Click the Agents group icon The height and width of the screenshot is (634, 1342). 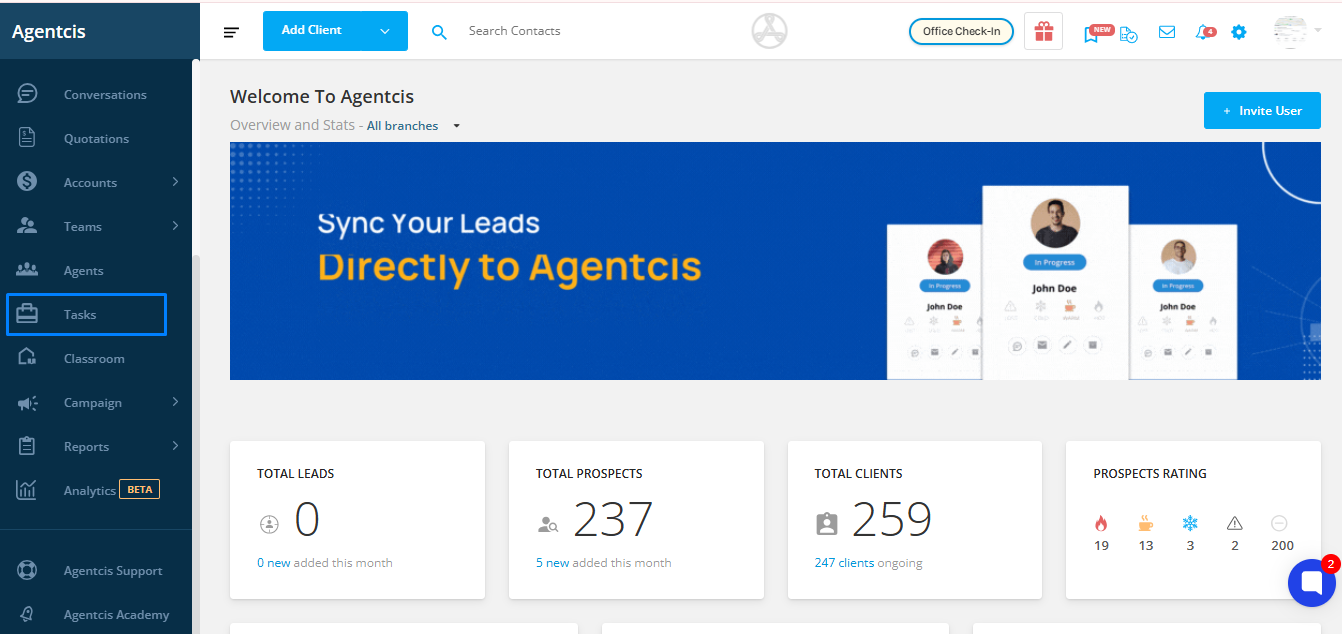[x=27, y=270]
